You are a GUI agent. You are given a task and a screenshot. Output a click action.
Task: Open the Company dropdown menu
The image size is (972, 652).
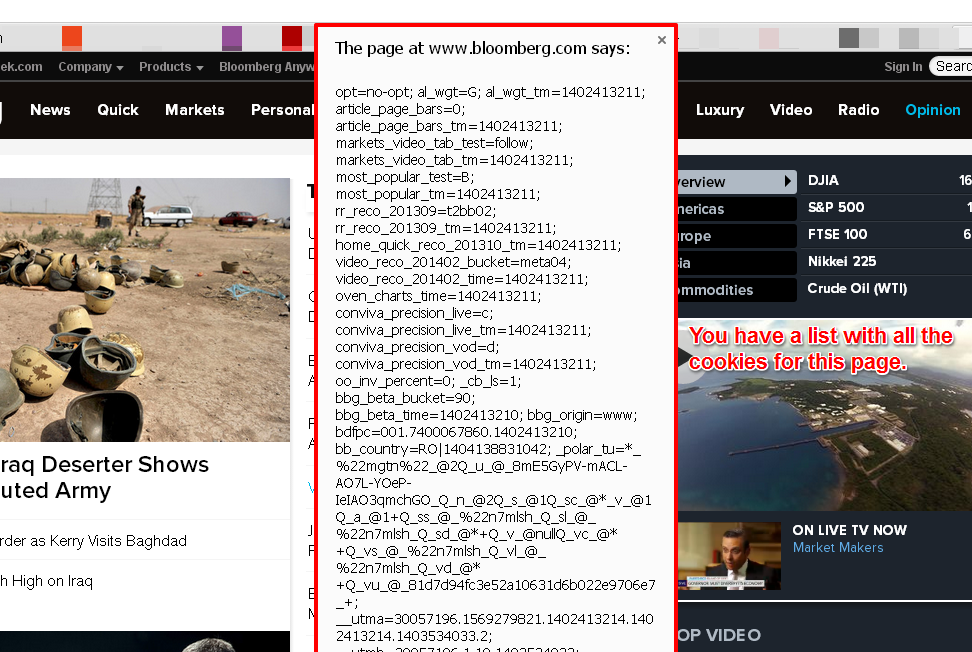pyautogui.click(x=91, y=67)
